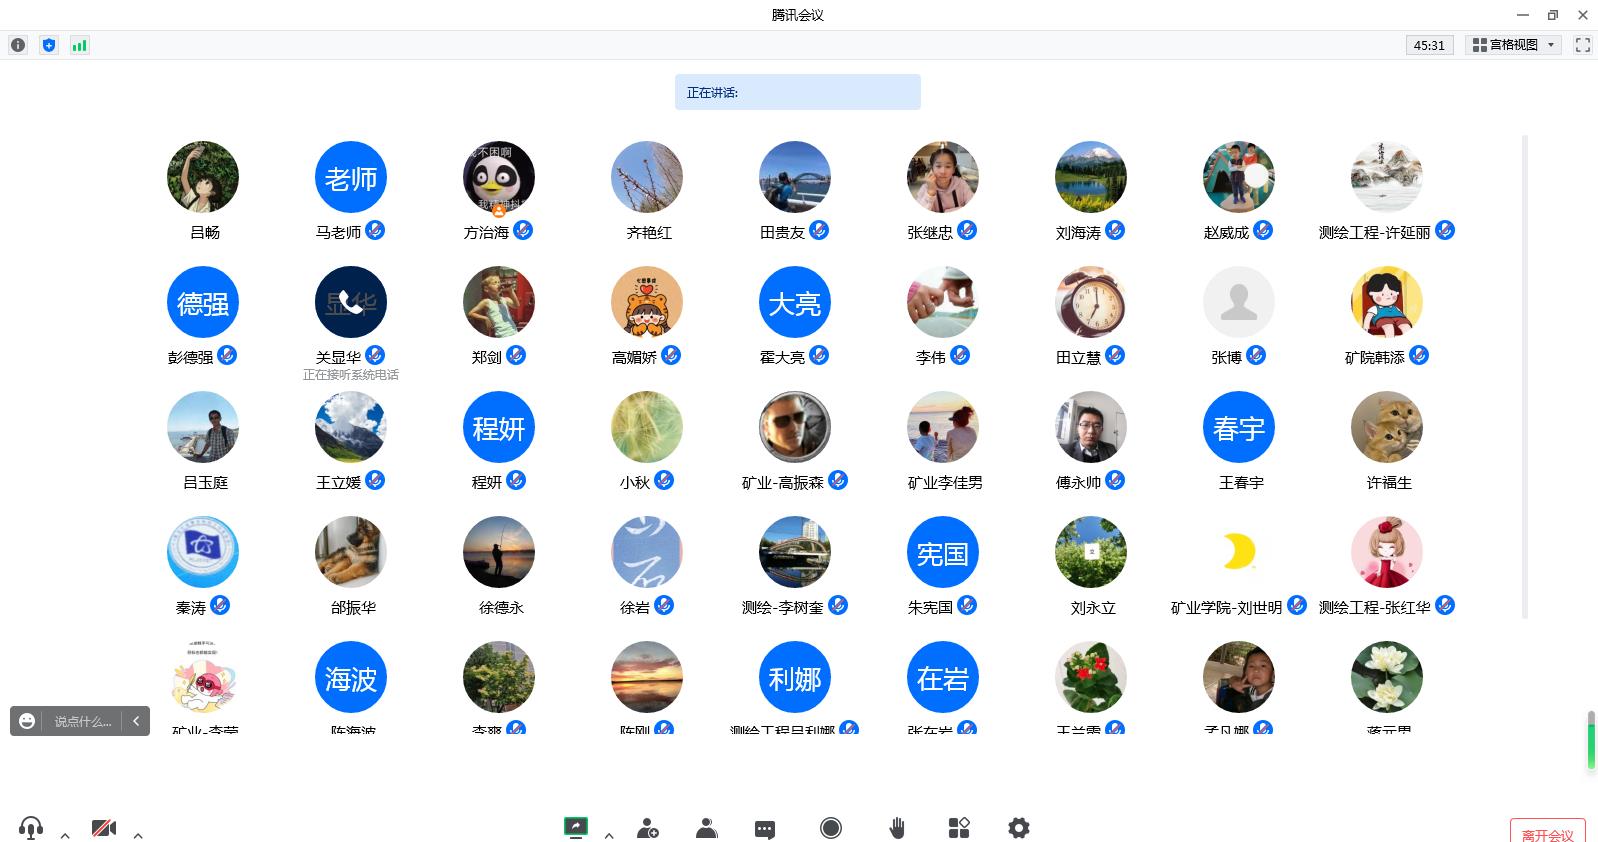1598x842 pixels.
Task: Click the 说点什么 chat input
Action: (x=81, y=721)
